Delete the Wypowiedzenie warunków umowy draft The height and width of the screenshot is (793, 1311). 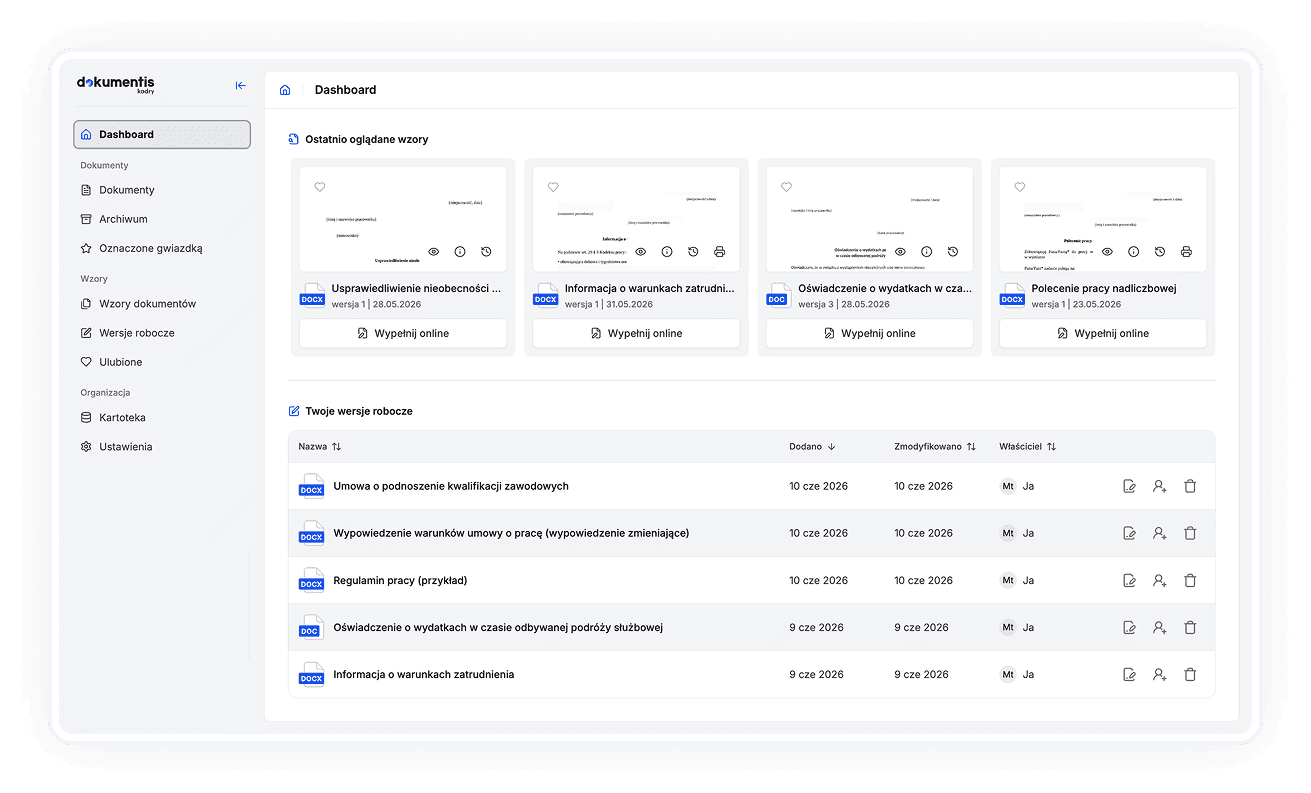1190,534
